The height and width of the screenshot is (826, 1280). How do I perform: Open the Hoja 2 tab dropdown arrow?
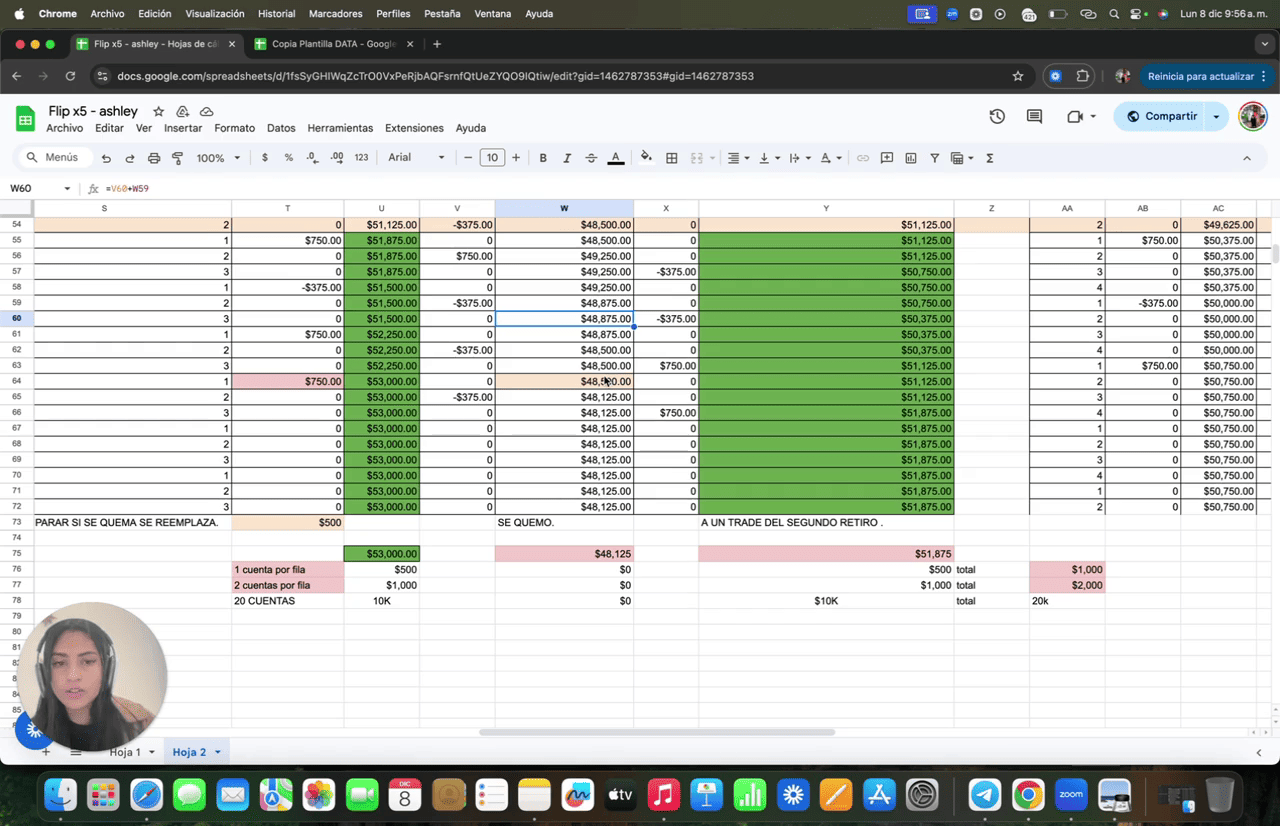tap(217, 752)
